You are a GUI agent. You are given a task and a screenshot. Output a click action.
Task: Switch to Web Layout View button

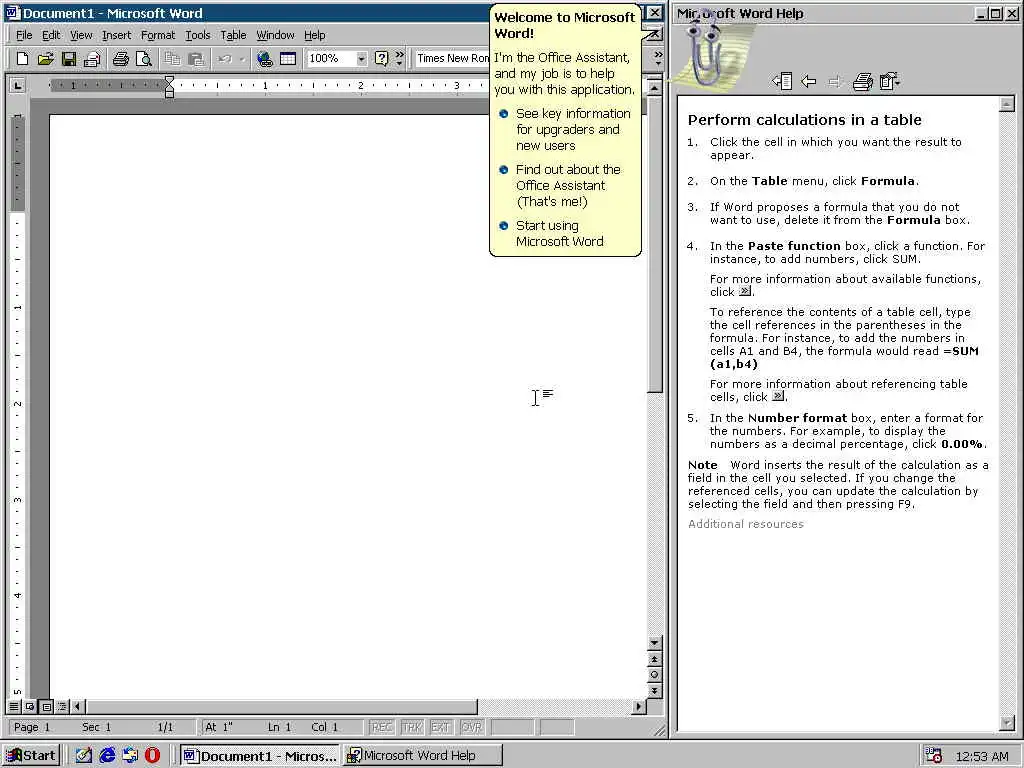pos(30,706)
